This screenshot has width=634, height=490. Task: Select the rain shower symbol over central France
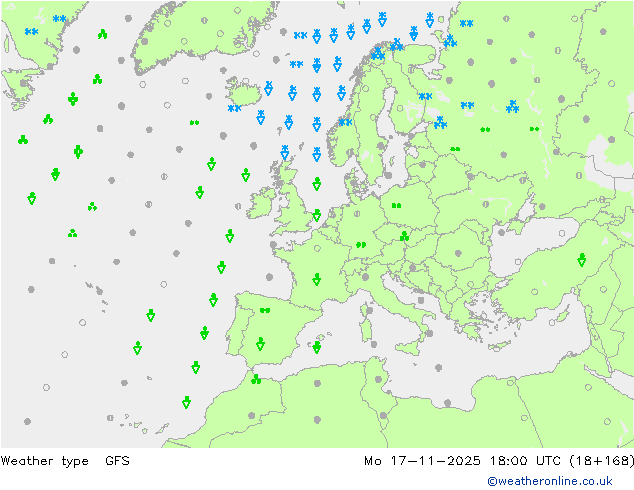point(317,279)
